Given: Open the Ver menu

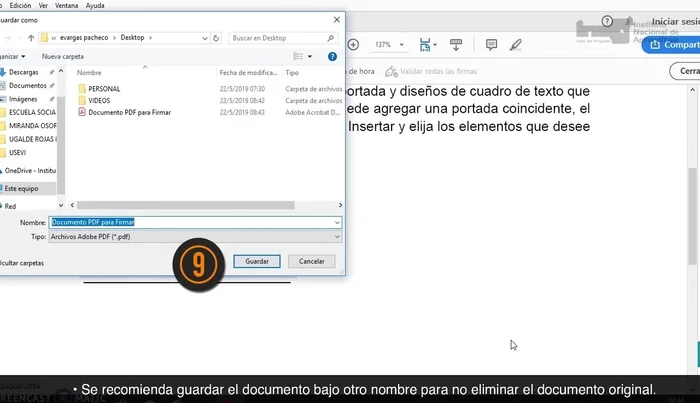Looking at the screenshot, I should point(43,5).
